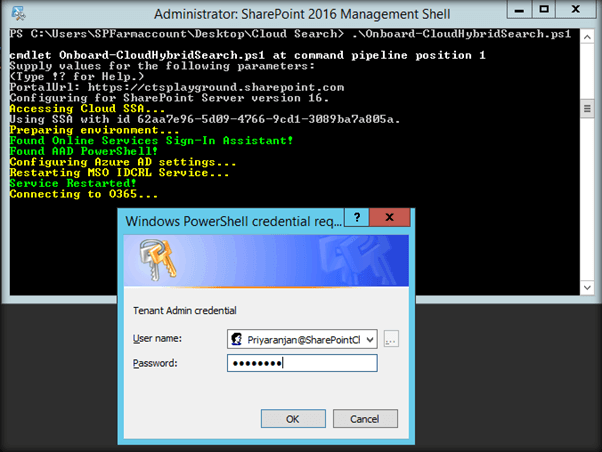The width and height of the screenshot is (602, 452).
Task: Click the 'Administrator: SharePoint 2016 Management Shell' title
Action: 302,14
